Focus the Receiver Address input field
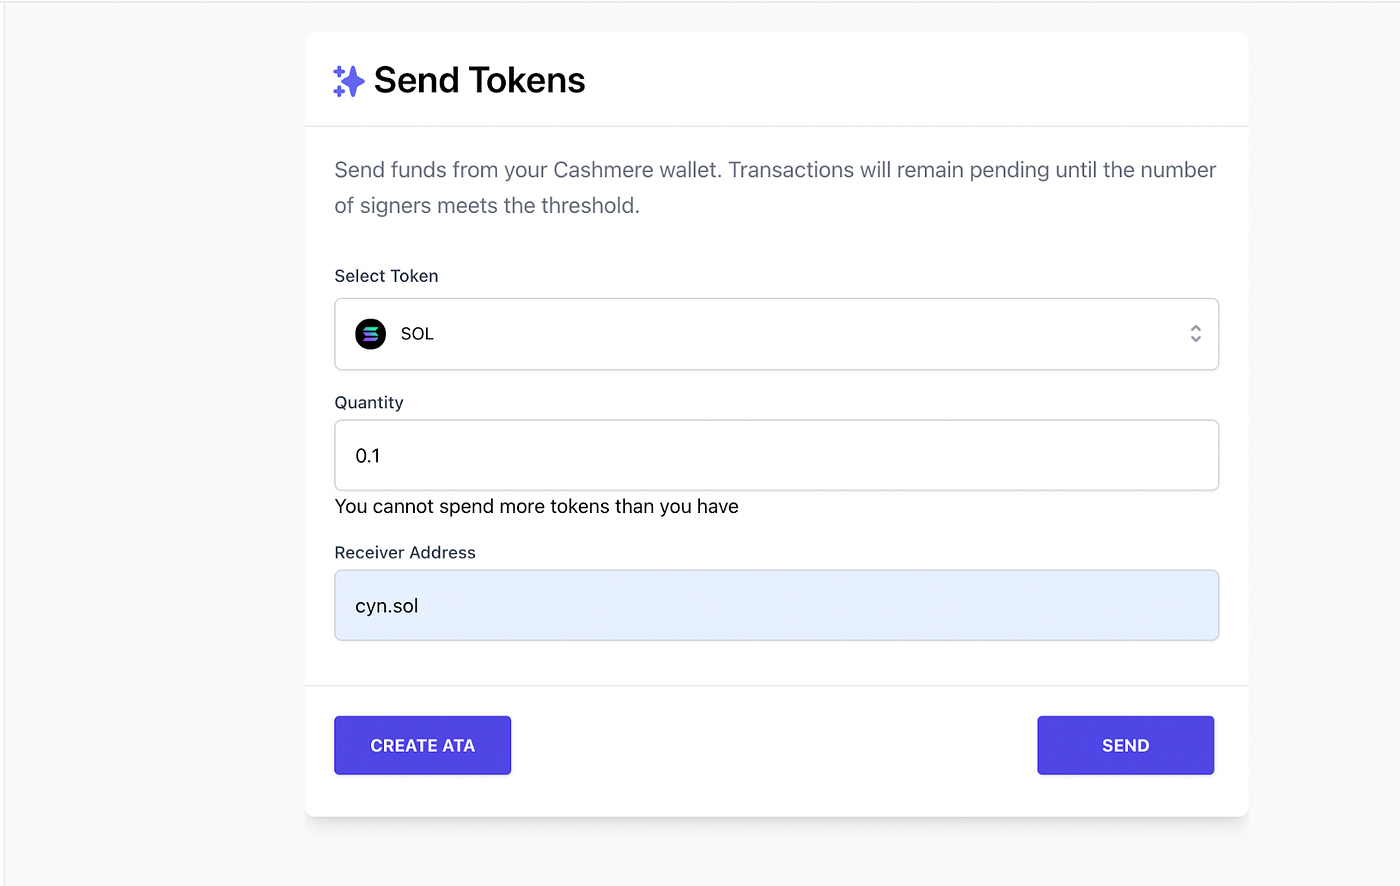 [x=776, y=606]
